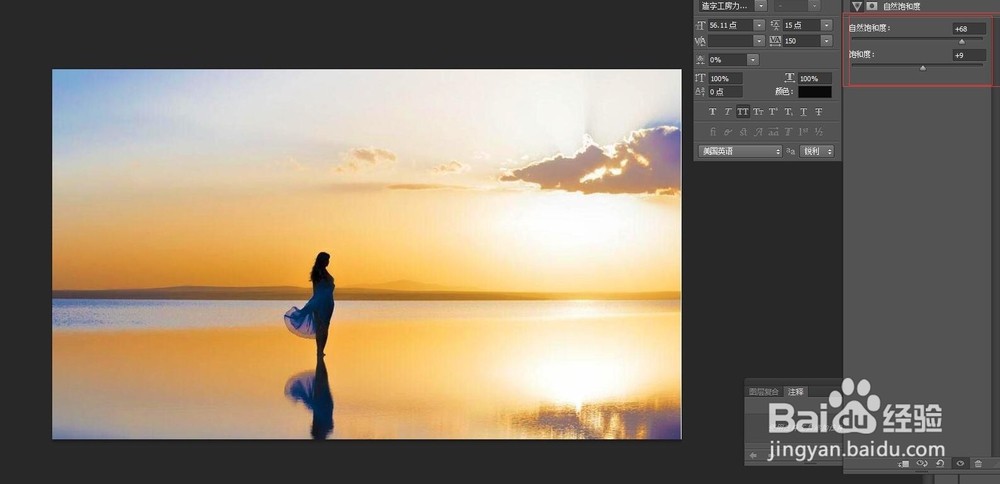Open leading dropdown at 15 点

tap(827, 25)
